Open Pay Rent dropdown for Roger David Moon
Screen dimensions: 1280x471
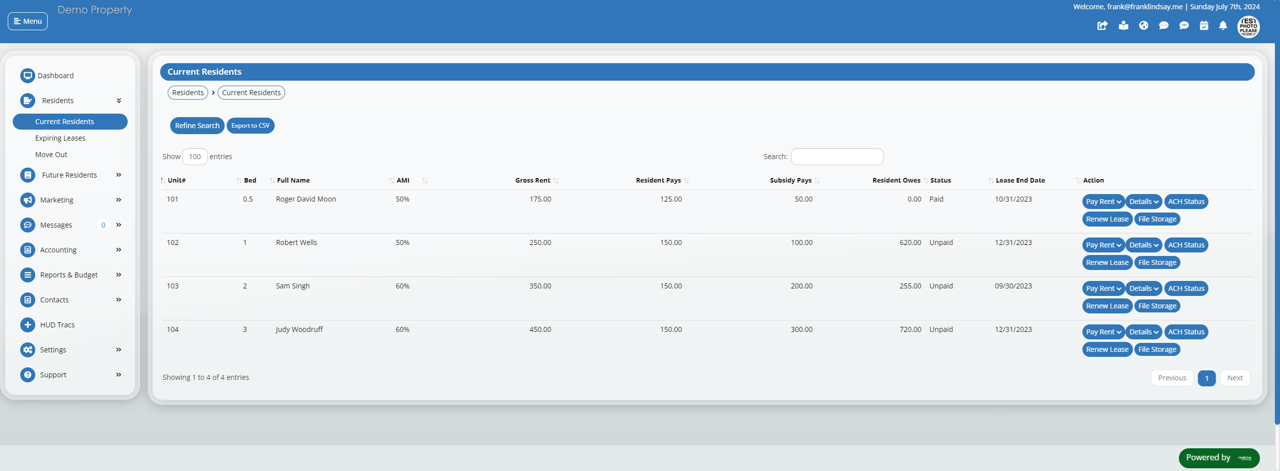[1103, 202]
